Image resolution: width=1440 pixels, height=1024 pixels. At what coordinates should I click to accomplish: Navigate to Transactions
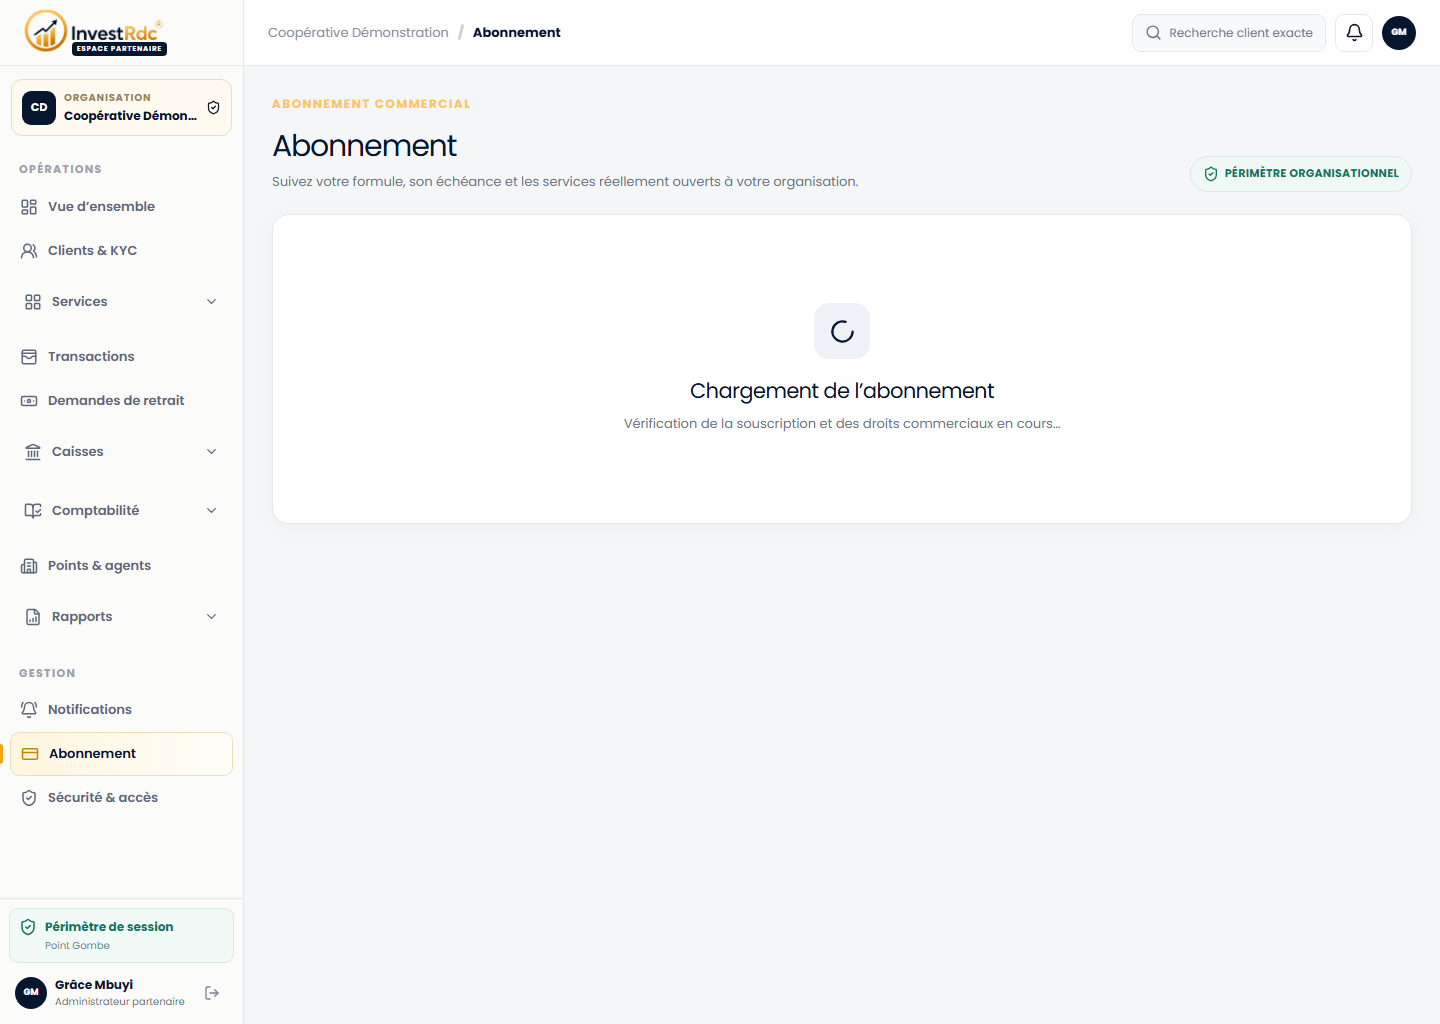[121, 357]
